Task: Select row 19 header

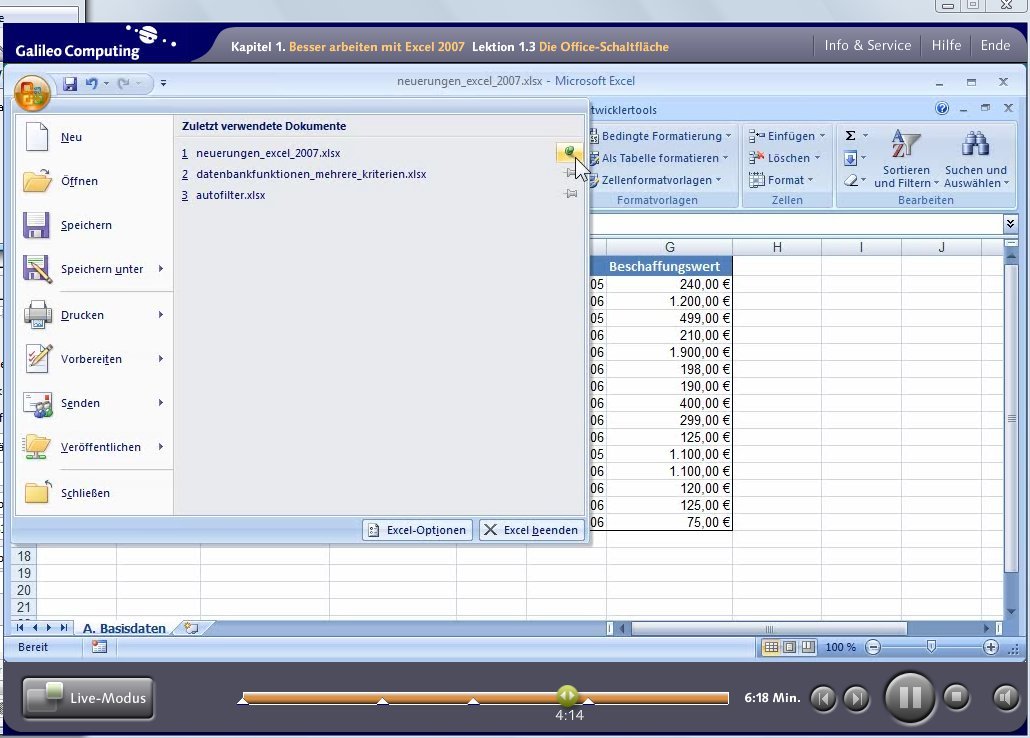Action: [24, 573]
